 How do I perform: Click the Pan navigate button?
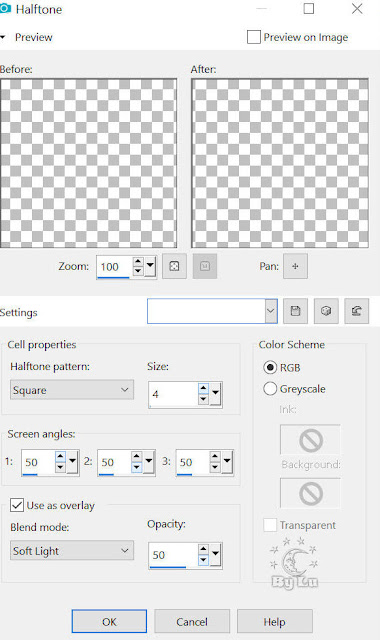click(295, 266)
